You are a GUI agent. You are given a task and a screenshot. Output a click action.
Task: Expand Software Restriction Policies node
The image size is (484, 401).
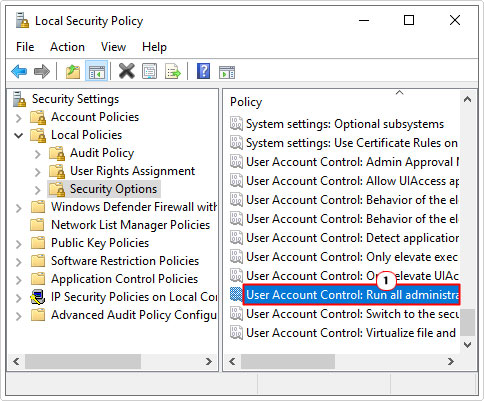coord(19,262)
